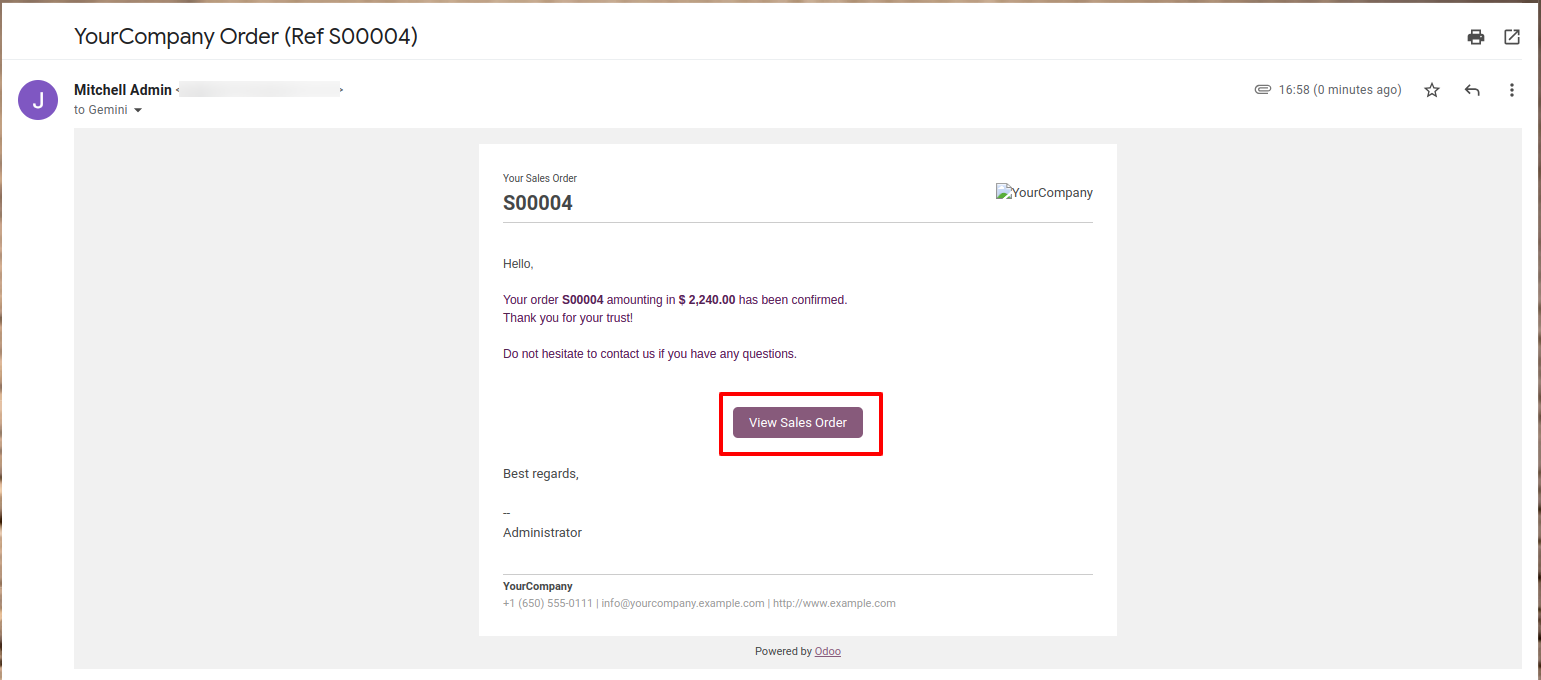Click the 'Hello,' greeting text
Viewport: 1541px width, 680px height.
pyautogui.click(x=518, y=264)
